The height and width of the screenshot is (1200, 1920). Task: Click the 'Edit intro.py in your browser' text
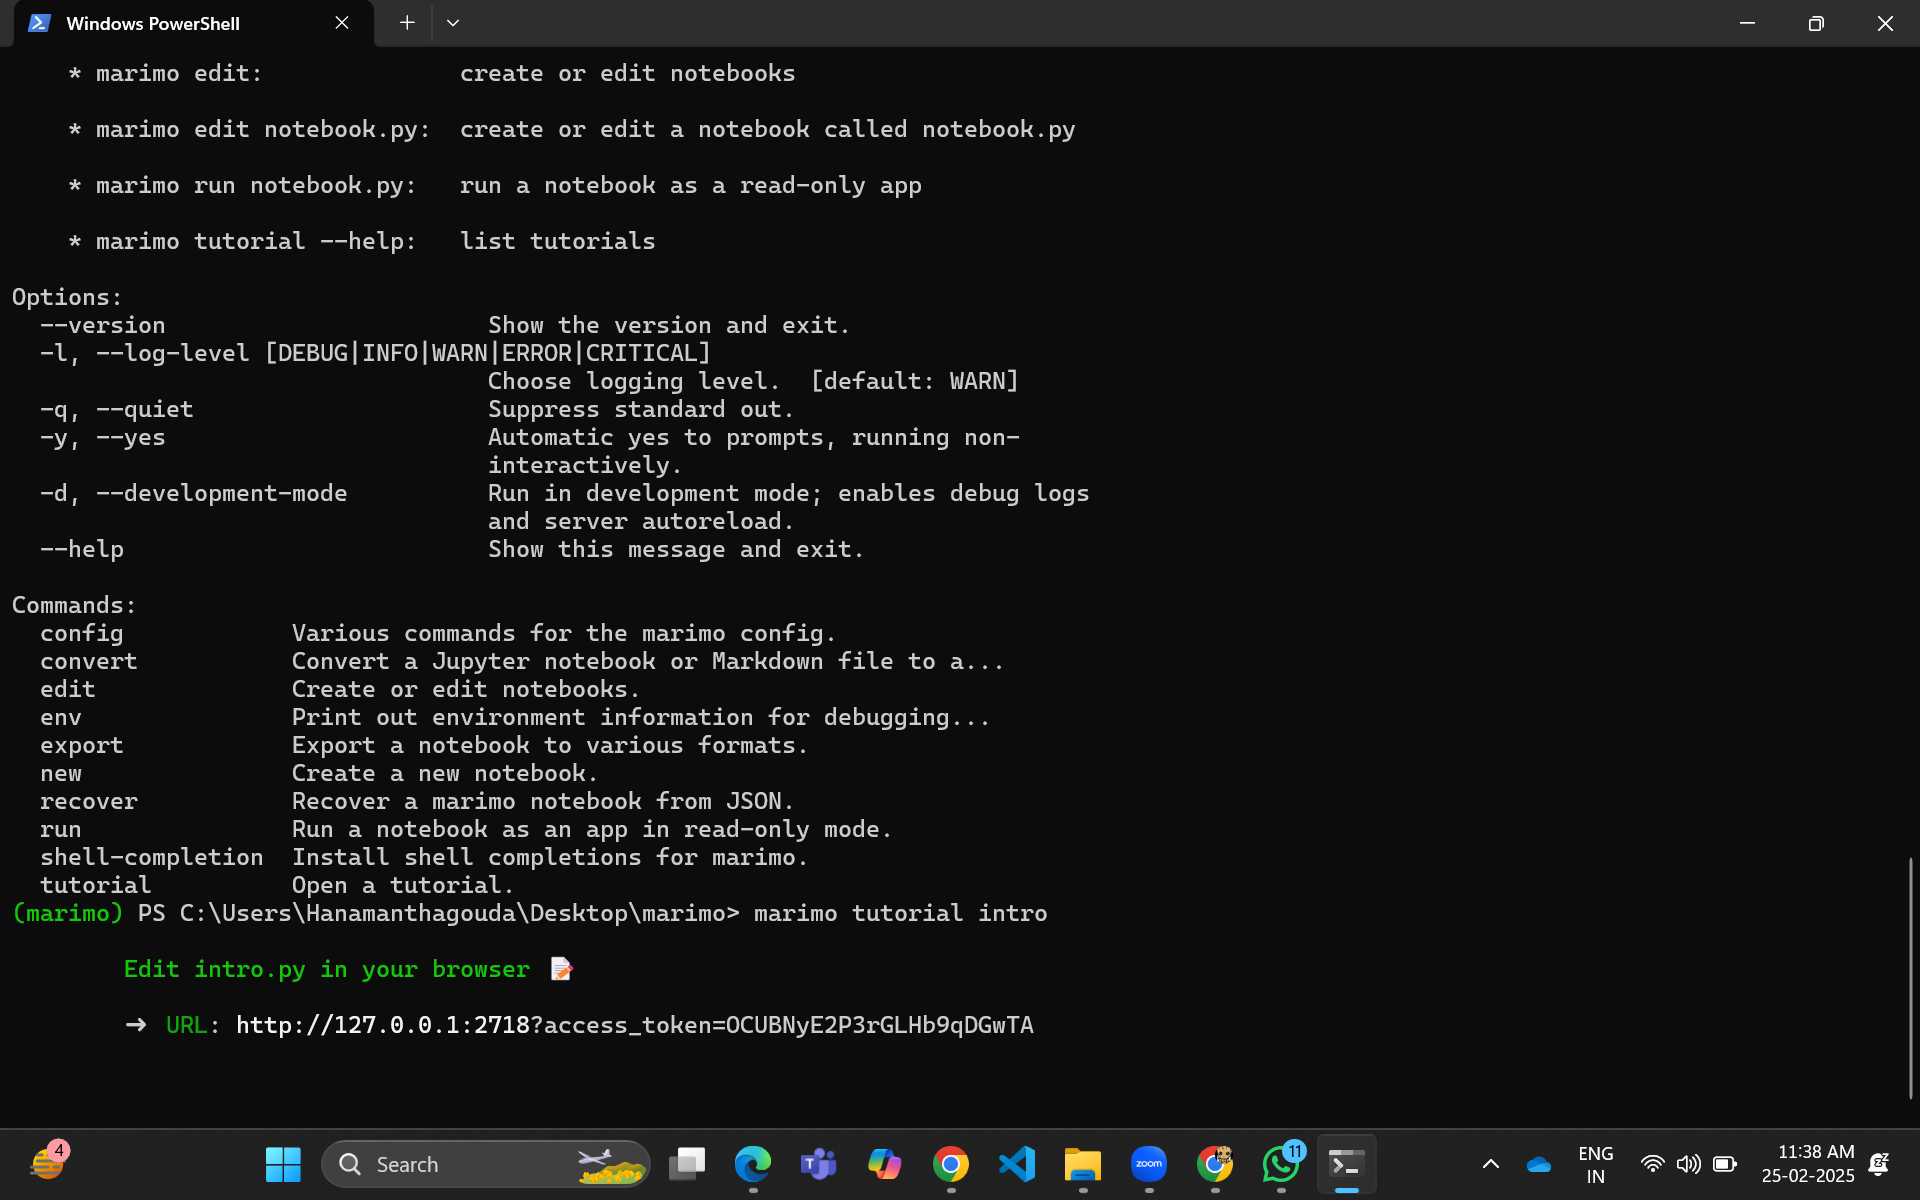pyautogui.click(x=327, y=969)
